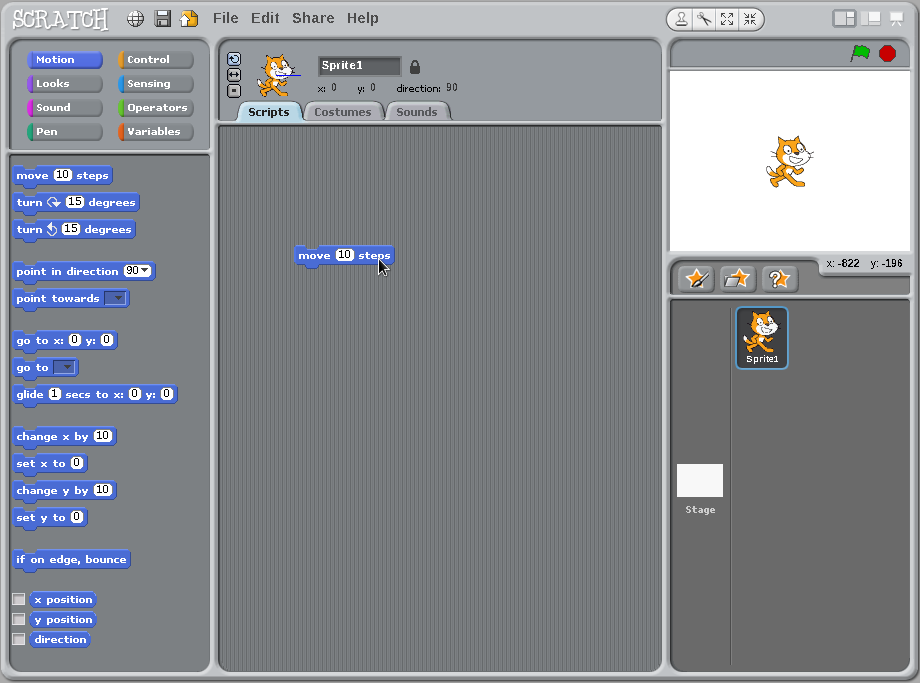This screenshot has height=683, width=920.
Task: Click glide 1 secs block
Action: [x=95, y=394]
